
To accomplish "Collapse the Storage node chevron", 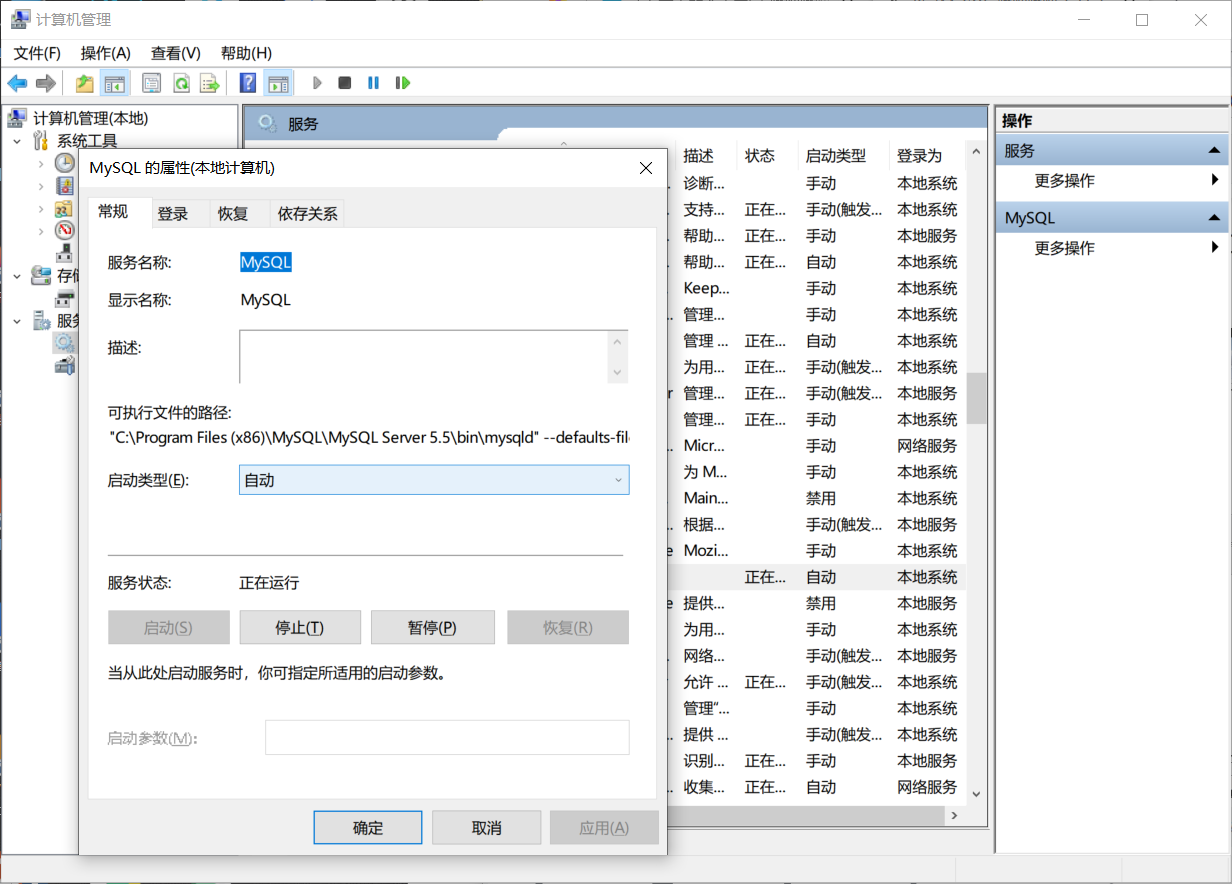I will coord(17,275).
